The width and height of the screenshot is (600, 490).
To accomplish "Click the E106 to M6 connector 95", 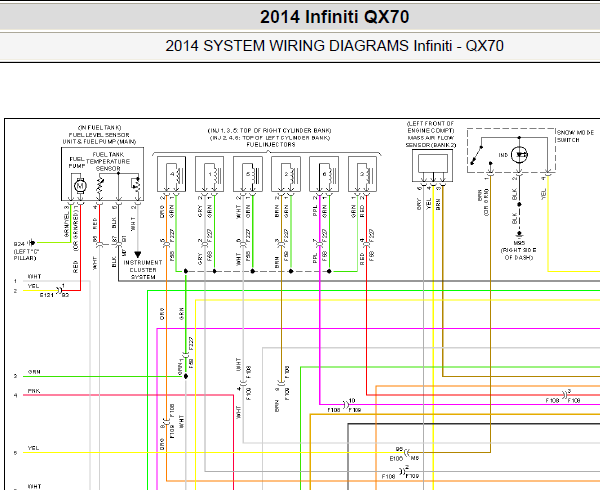I will [x=406, y=453].
